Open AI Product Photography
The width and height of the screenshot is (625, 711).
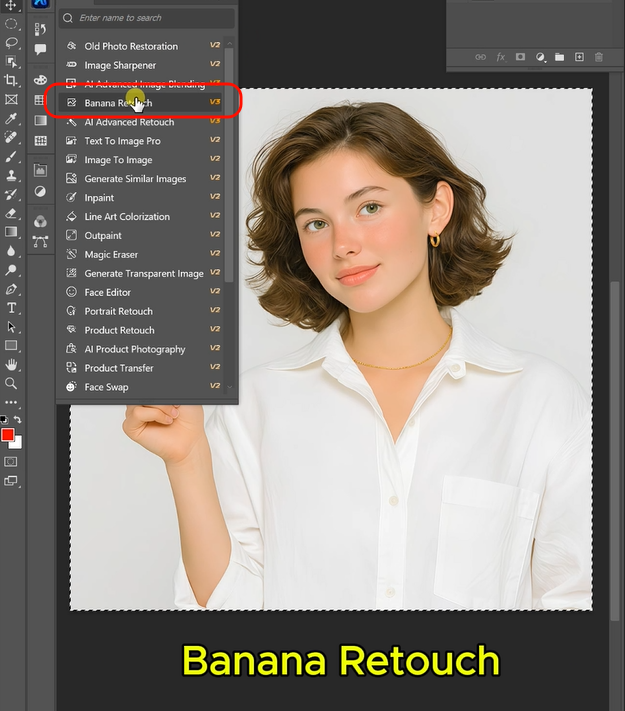click(x=143, y=349)
